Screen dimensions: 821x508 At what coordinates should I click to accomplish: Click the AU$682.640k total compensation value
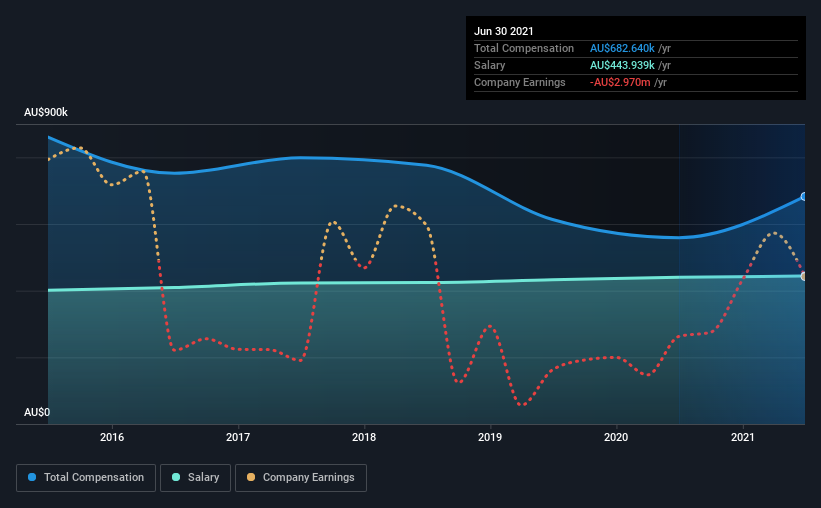coord(622,48)
